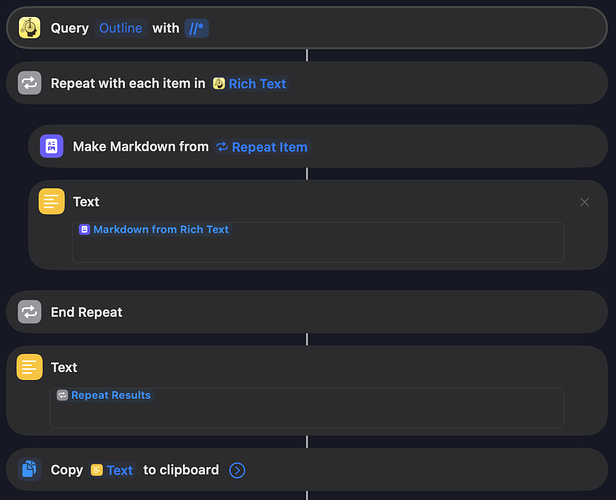Select the Rich Text variable token
The image size is (616, 500).
[250, 84]
